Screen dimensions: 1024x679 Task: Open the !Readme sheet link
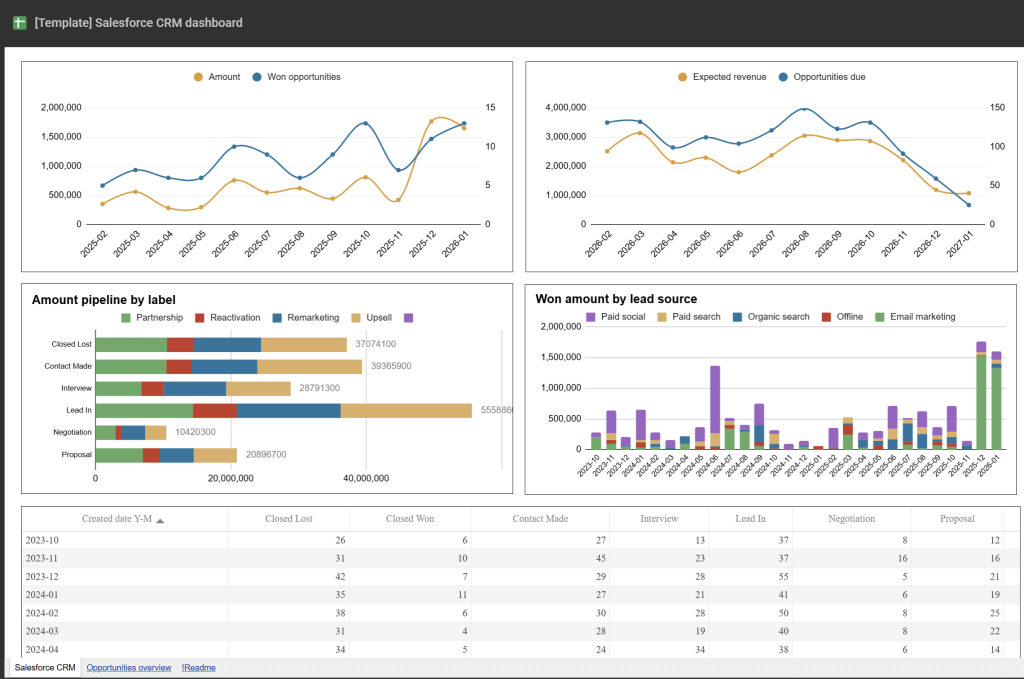[198, 667]
